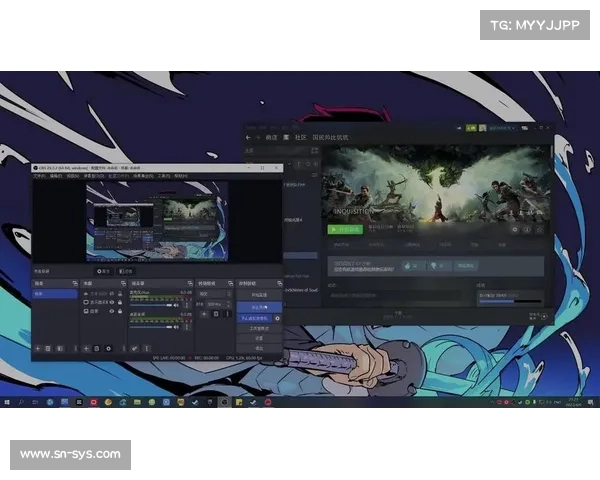The image size is (600, 480).
Task: Open source Properties button above OBS docks
Action: [x=103, y=271]
